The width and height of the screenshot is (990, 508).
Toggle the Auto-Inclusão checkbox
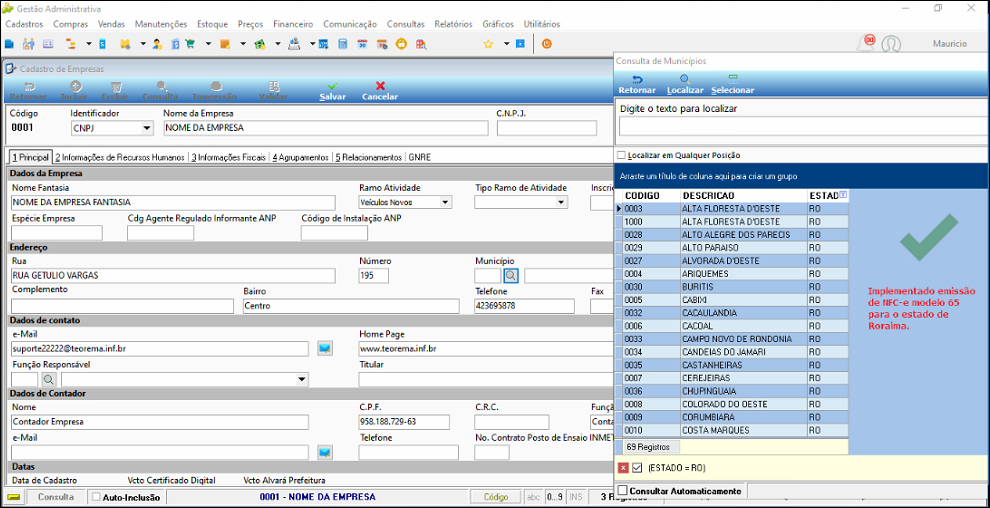click(x=96, y=497)
